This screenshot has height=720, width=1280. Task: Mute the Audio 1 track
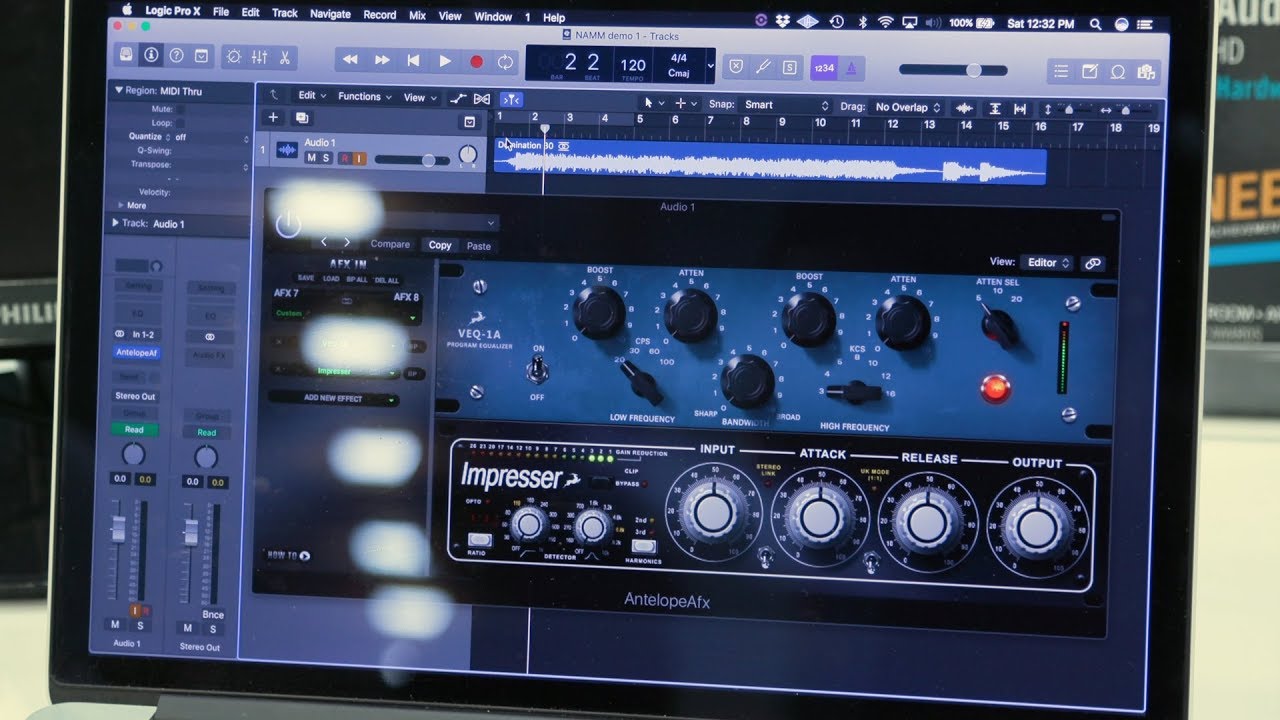tap(311, 158)
